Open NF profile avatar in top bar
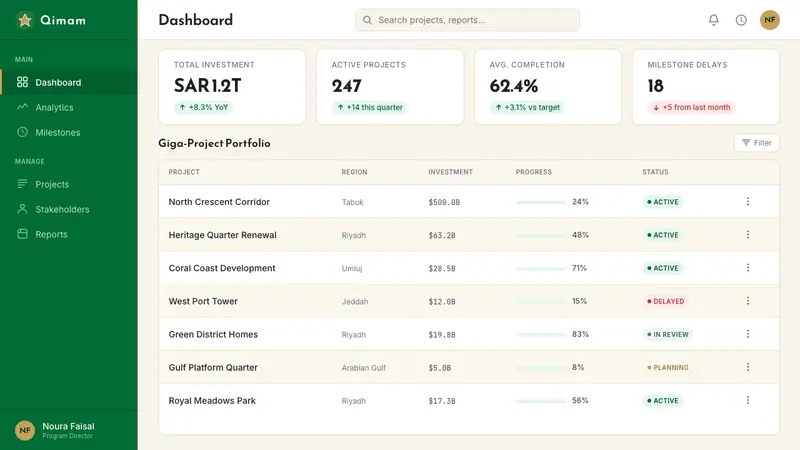The image size is (800, 450). 769,20
